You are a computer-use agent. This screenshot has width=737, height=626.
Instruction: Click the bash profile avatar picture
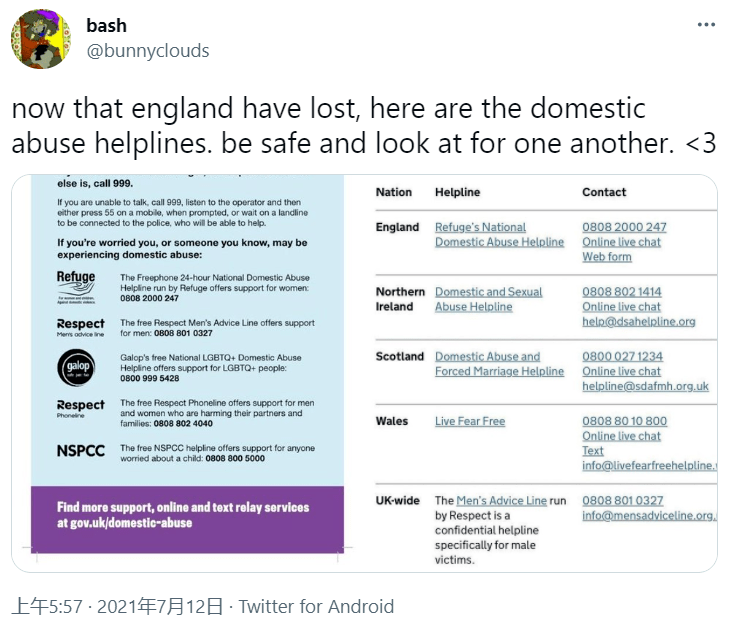pyautogui.click(x=41, y=39)
